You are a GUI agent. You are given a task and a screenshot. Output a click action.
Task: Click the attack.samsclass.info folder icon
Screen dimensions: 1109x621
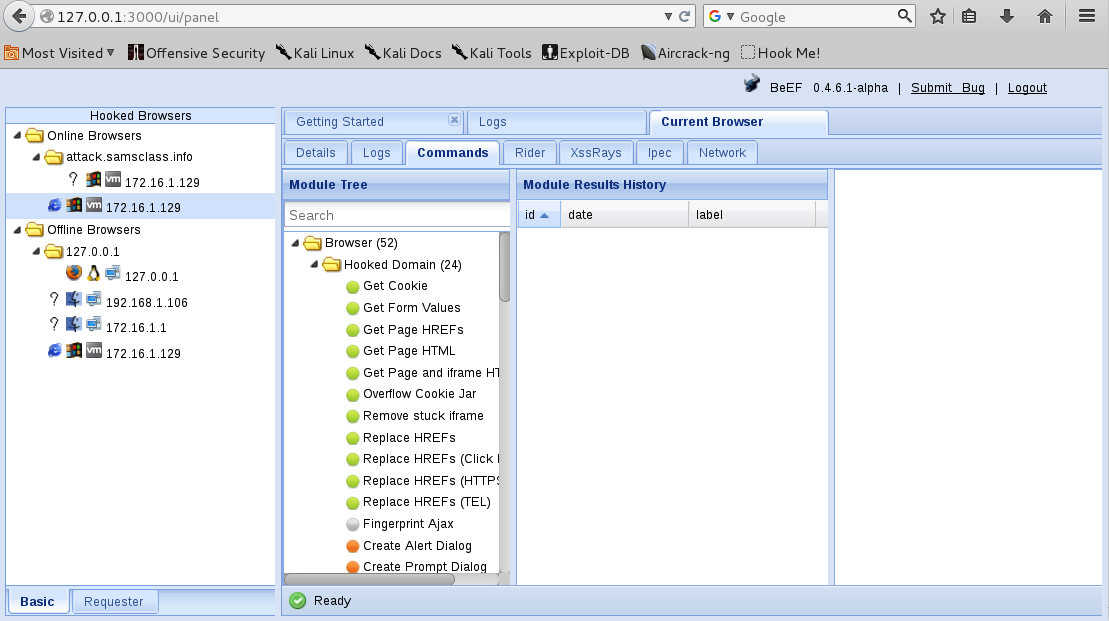point(53,157)
